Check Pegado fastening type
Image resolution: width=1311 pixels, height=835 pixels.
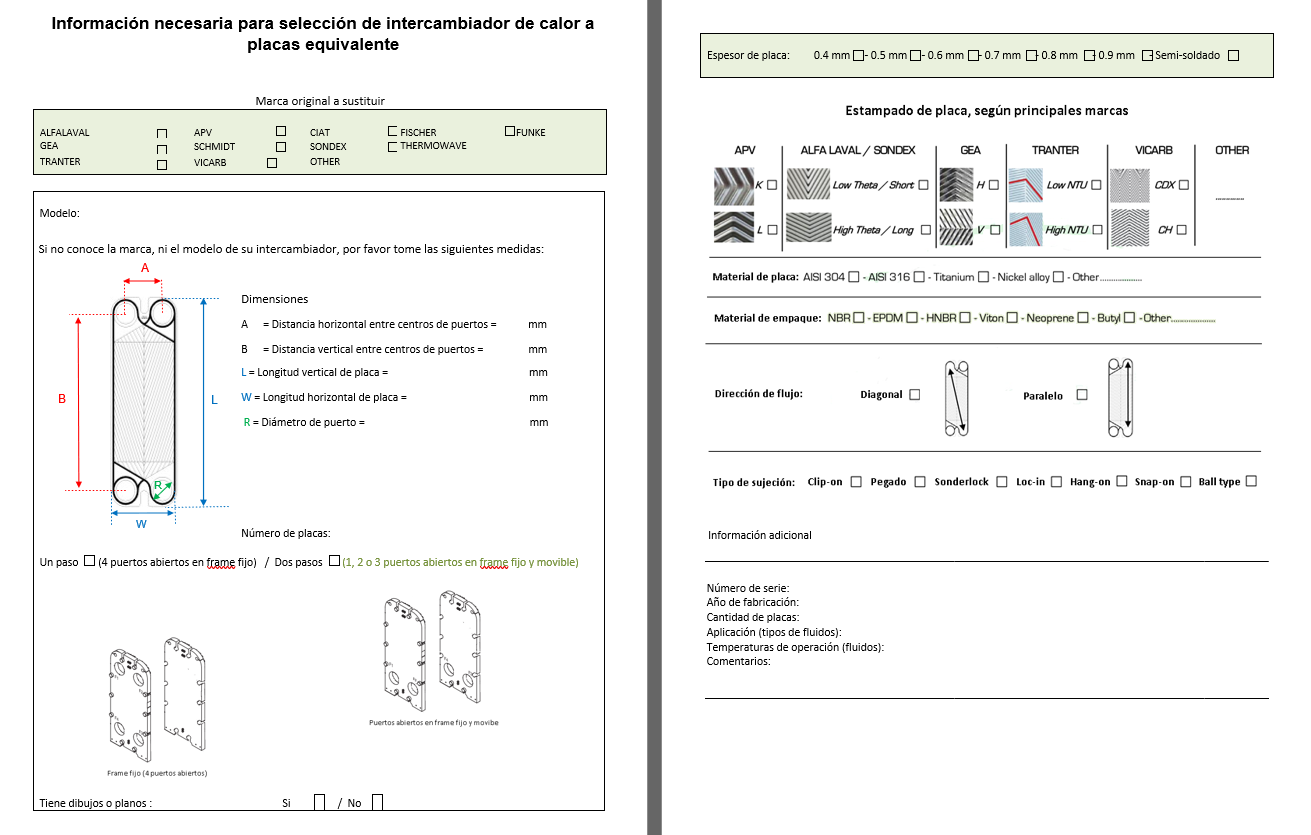coord(920,482)
